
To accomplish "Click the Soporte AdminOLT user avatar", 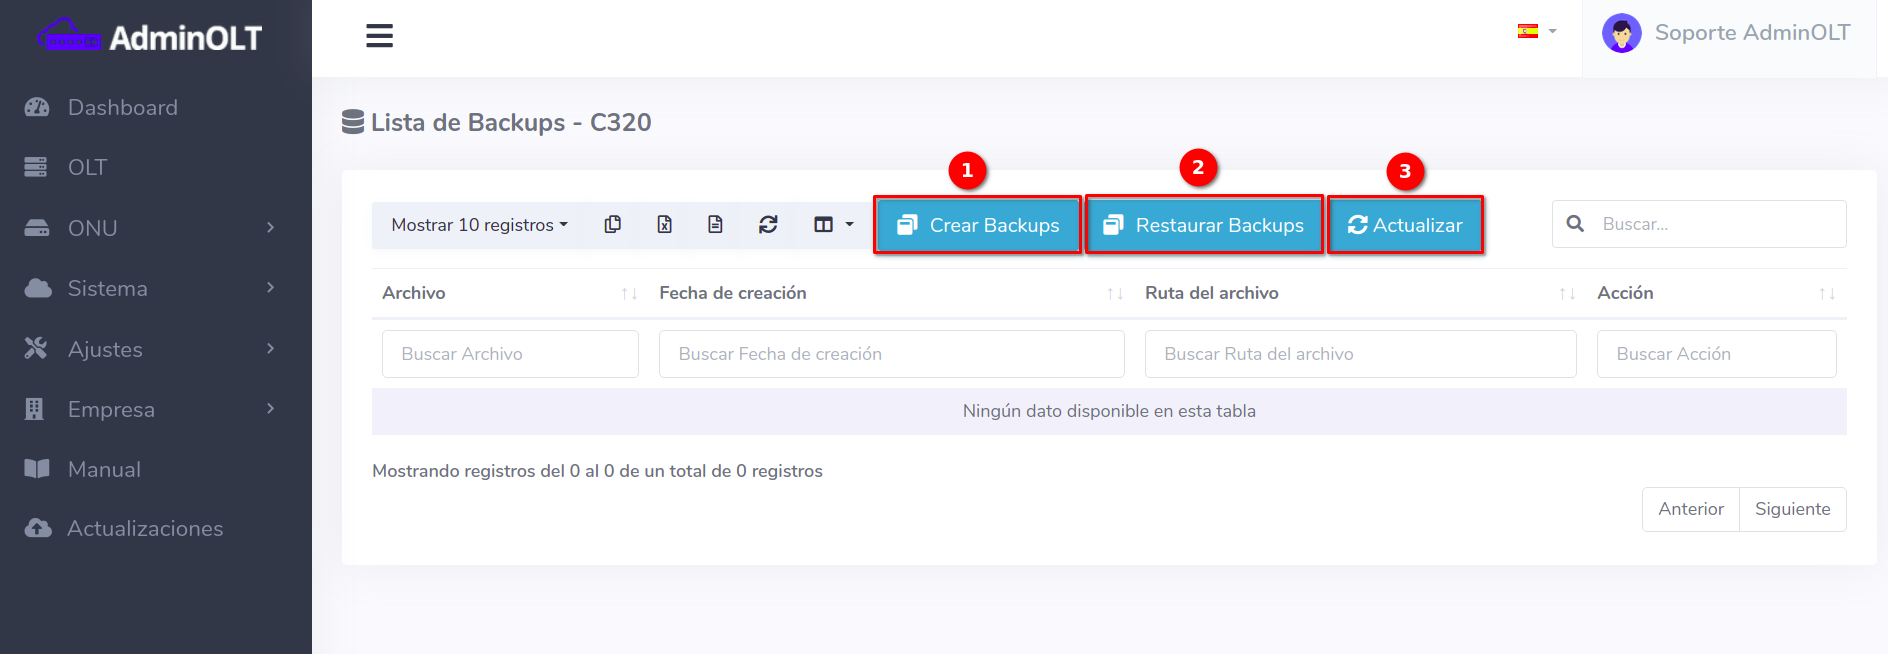I will click(x=1621, y=34).
